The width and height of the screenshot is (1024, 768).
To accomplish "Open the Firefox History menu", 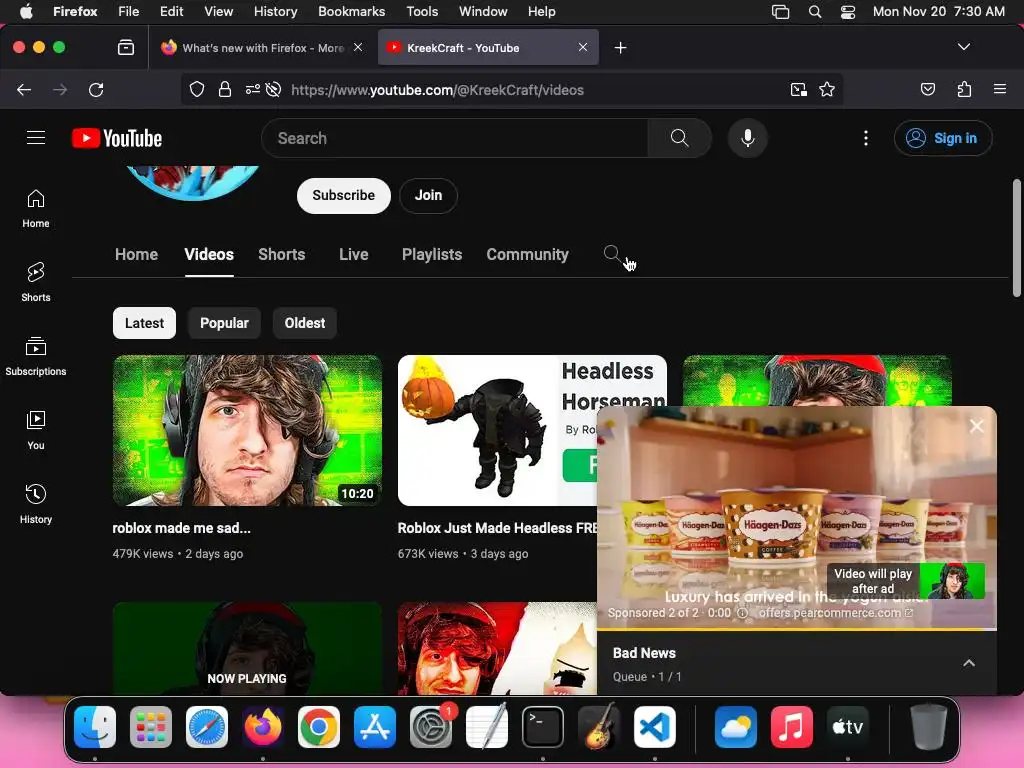I will 275,12.
